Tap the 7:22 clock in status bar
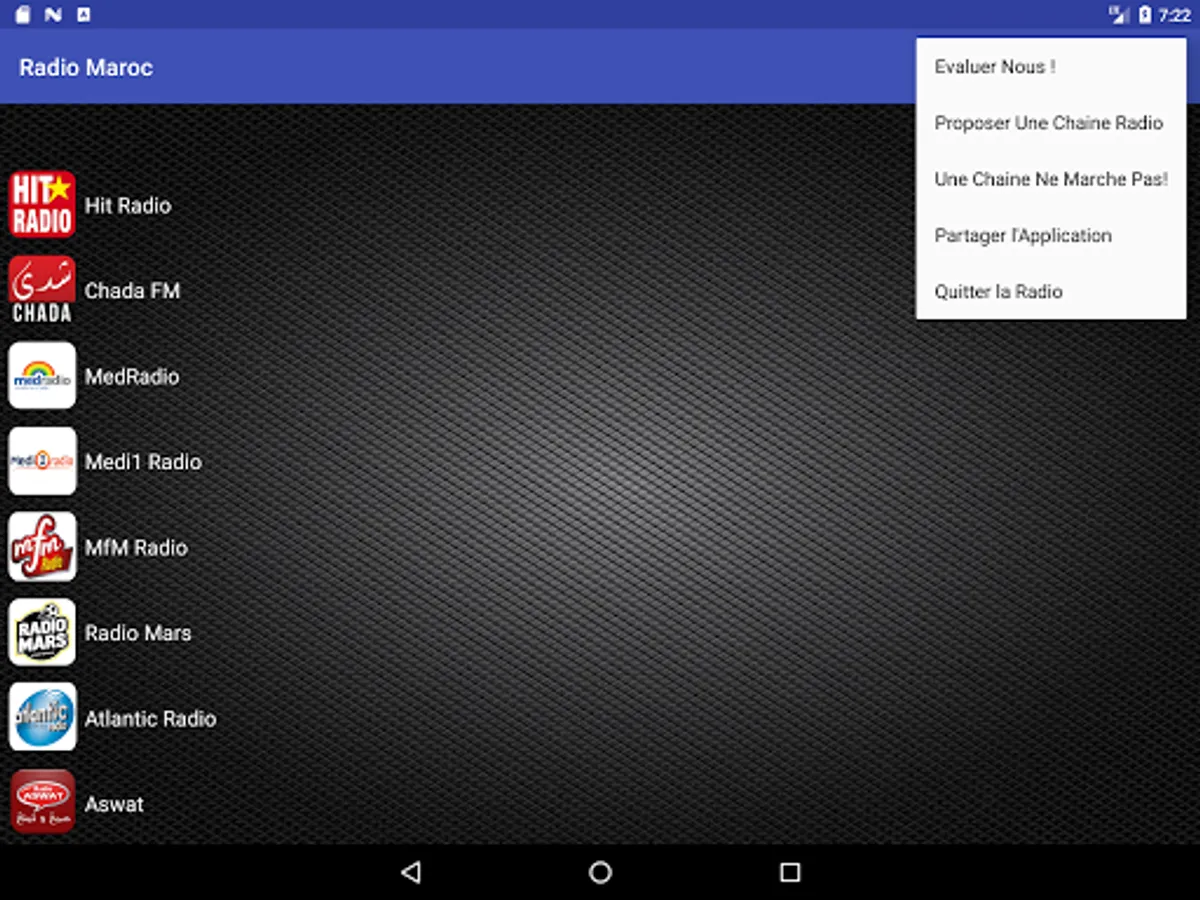1200x900 pixels. [1175, 15]
